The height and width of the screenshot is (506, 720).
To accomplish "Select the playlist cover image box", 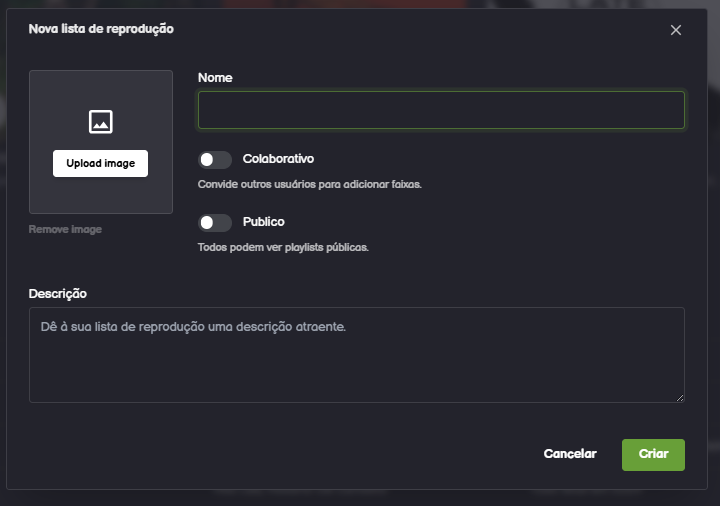I will click(100, 190).
